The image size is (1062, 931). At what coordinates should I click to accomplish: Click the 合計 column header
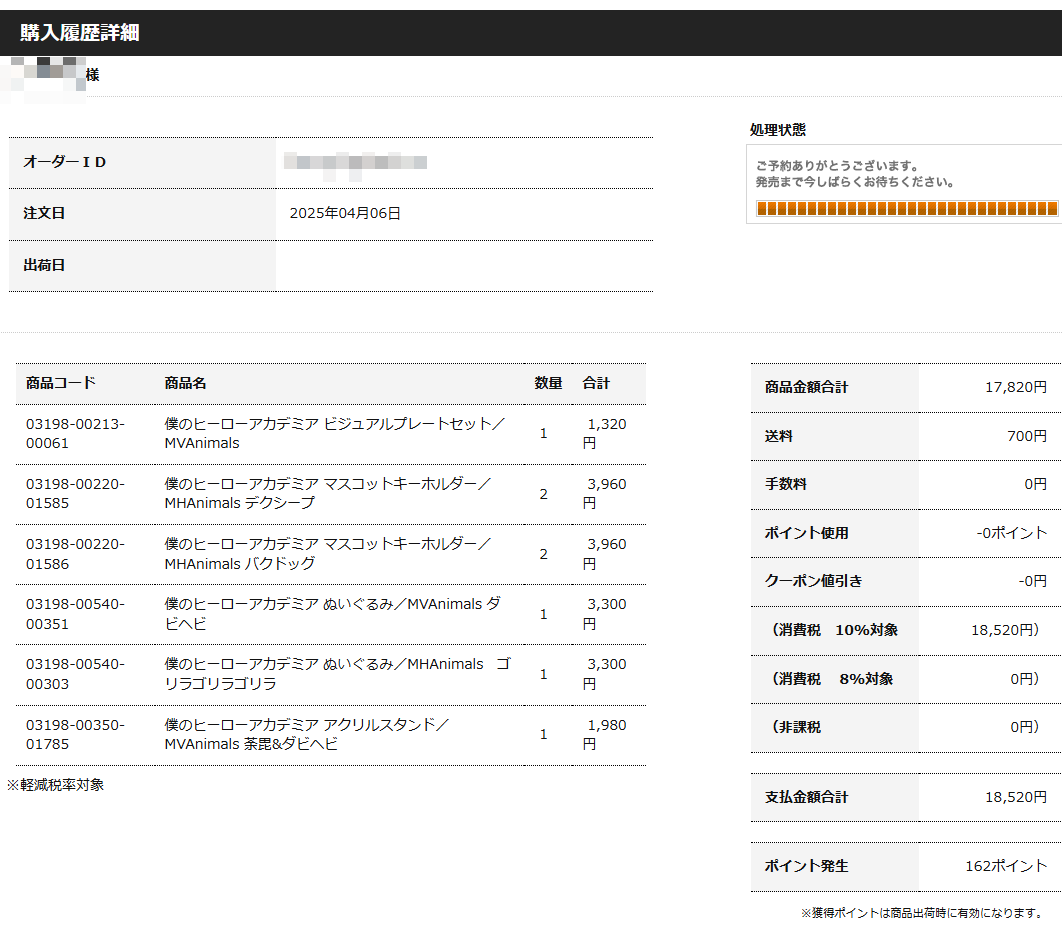(x=596, y=383)
